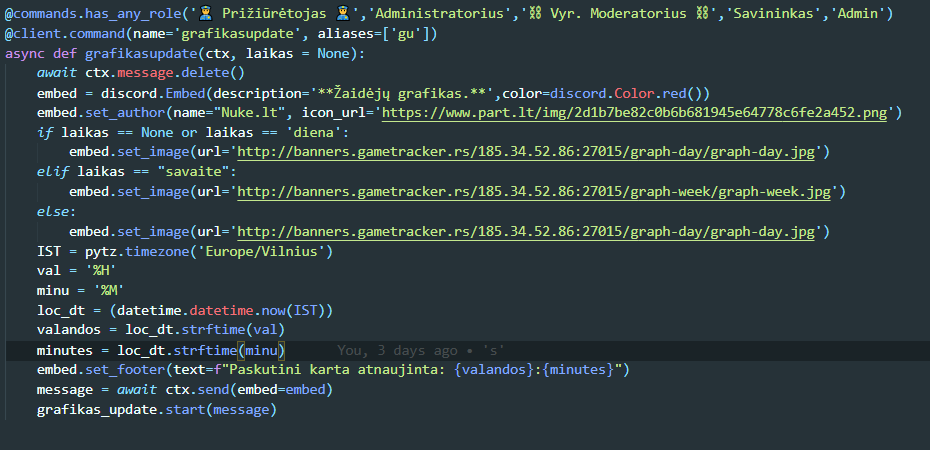Click 'discord.Color.red()' expression
The width and height of the screenshot is (930, 450).
[626, 93]
